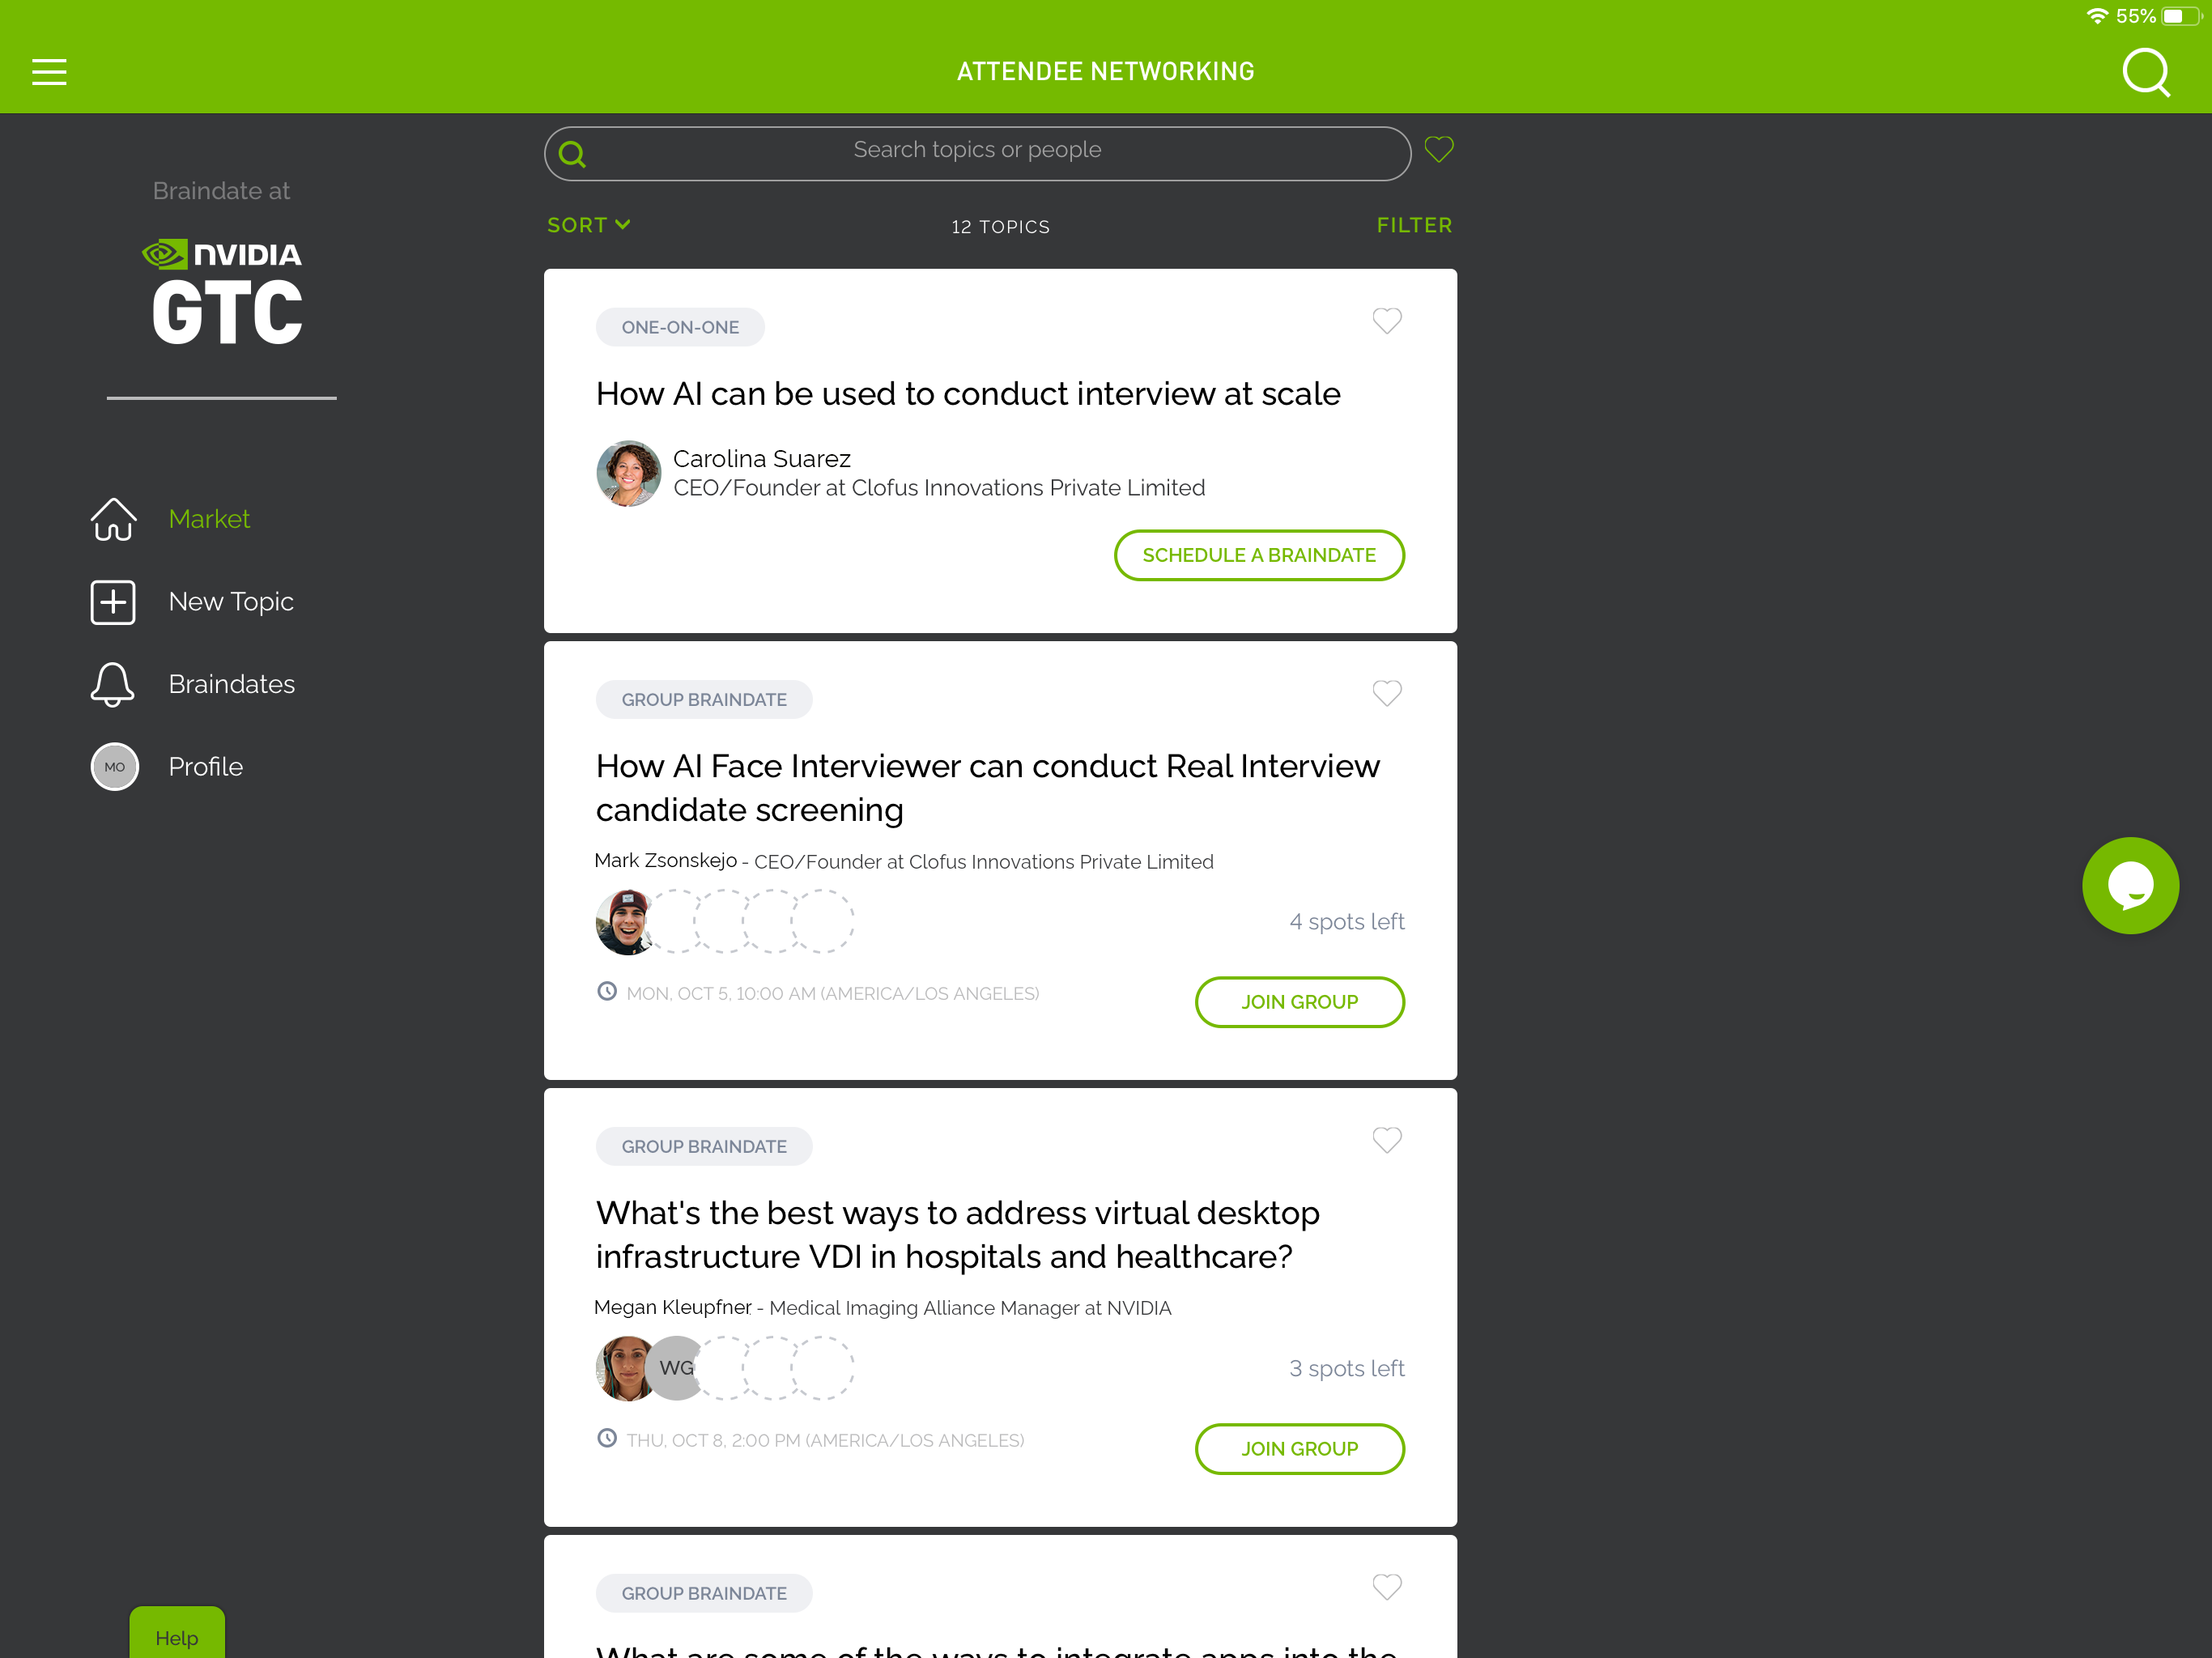Image resolution: width=2212 pixels, height=1658 pixels.
Task: Select Profile in the sidebar
Action: [205, 767]
